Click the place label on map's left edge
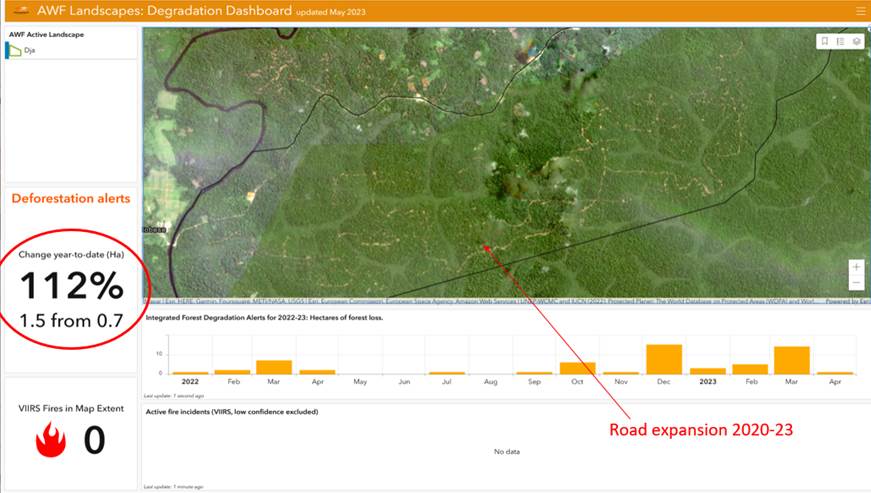Viewport: 871px width, 493px height. [x=154, y=229]
